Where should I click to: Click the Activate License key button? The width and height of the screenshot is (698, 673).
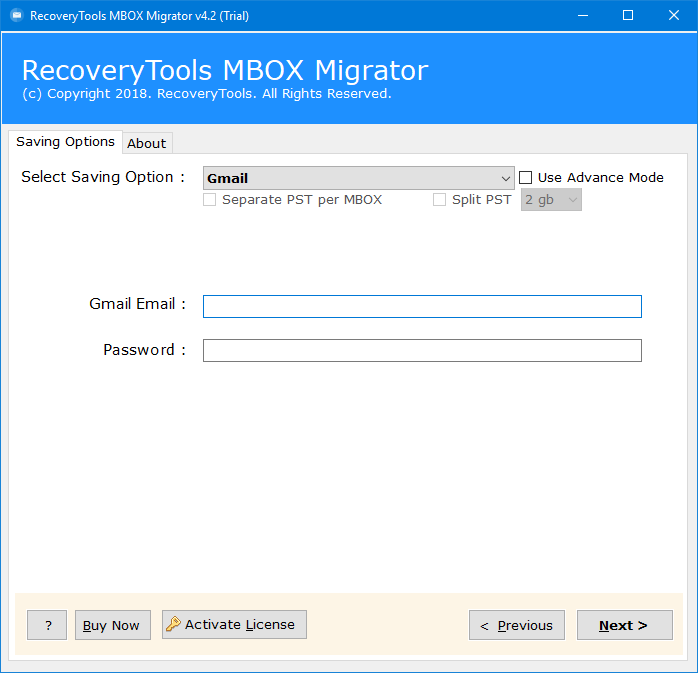(x=234, y=624)
